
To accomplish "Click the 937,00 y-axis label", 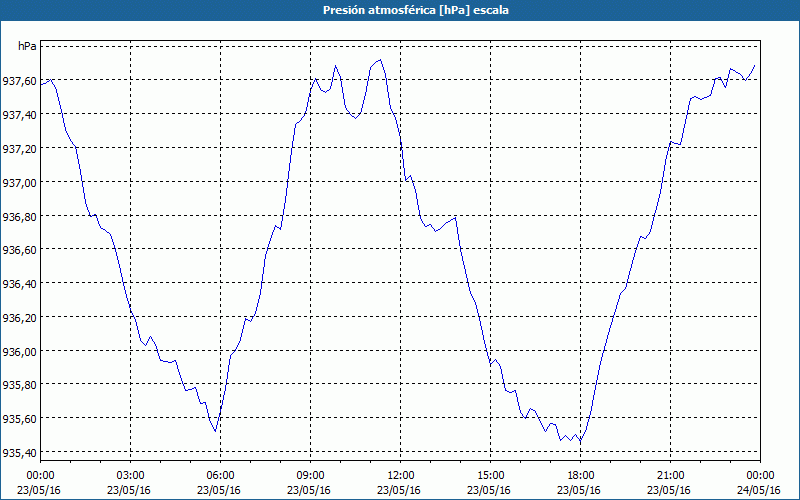I will pos(19,182).
